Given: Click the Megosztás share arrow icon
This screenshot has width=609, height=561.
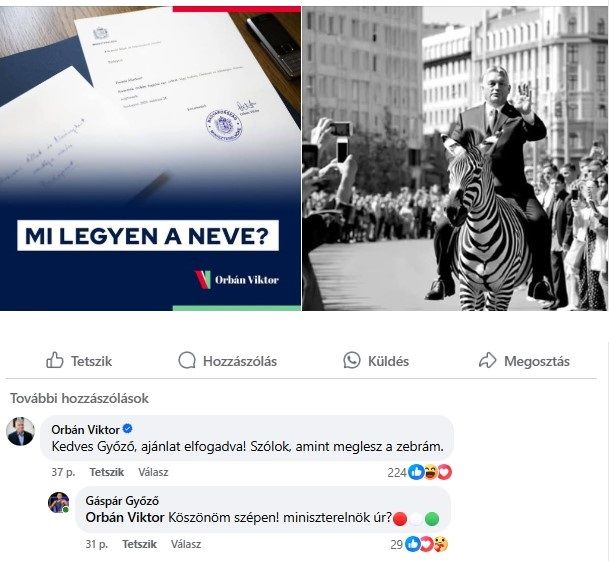Looking at the screenshot, I should pos(487,361).
